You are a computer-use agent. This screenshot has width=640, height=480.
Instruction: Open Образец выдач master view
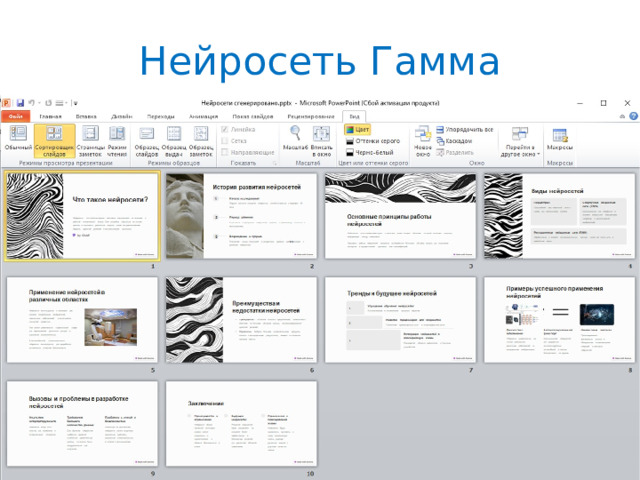(x=174, y=141)
